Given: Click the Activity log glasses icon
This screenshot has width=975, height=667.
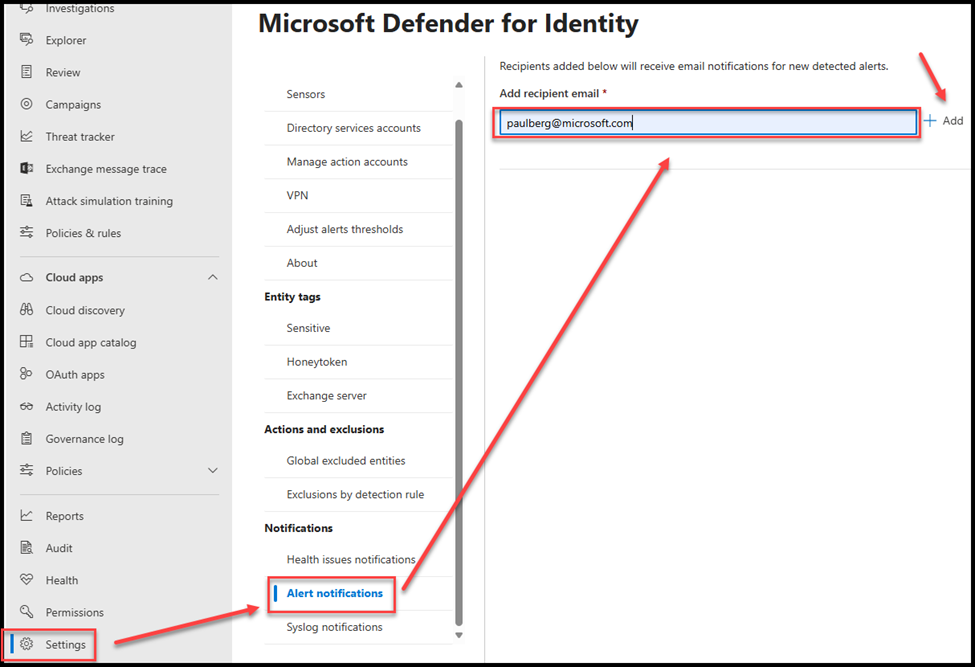Looking at the screenshot, I should (26, 407).
